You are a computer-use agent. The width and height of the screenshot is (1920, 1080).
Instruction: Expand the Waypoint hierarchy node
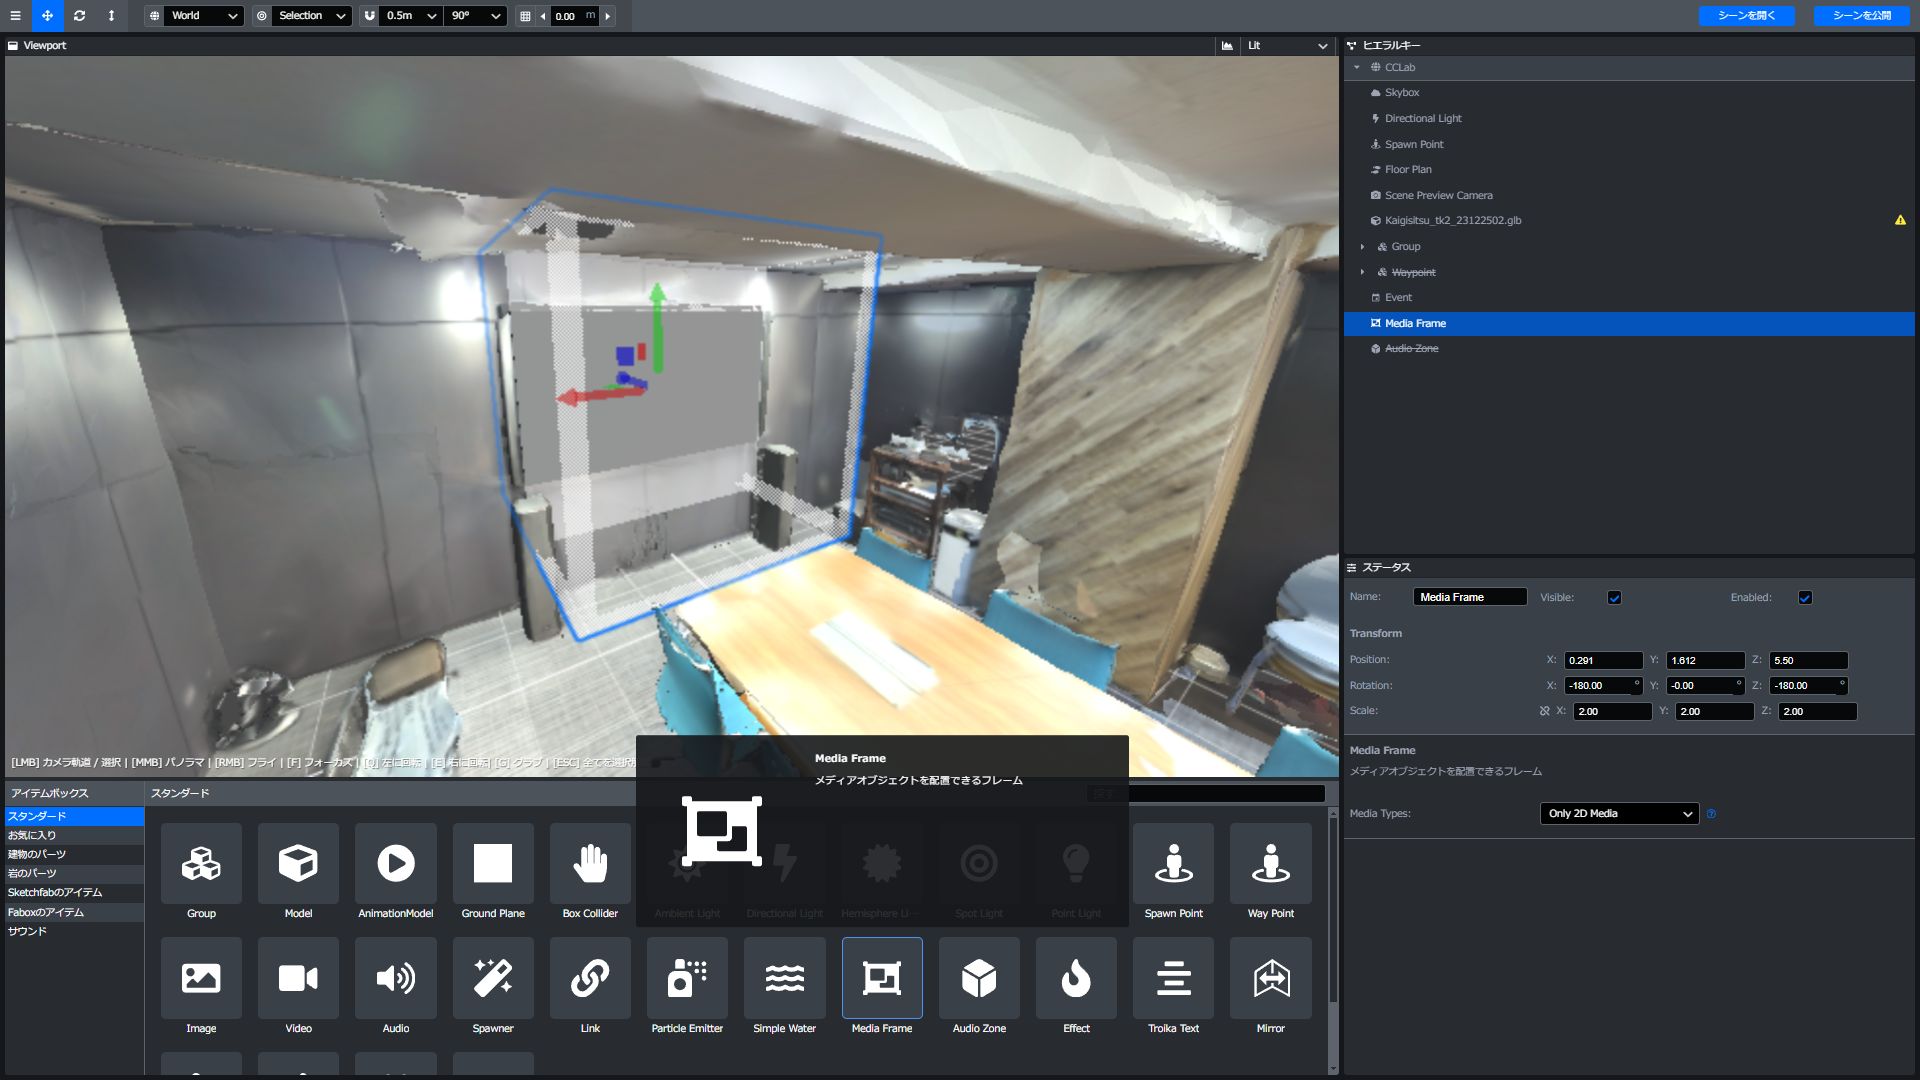pos(1362,273)
